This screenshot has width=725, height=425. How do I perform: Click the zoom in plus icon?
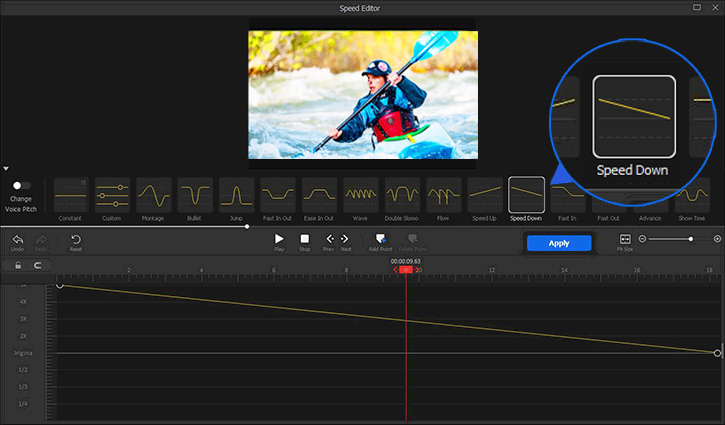(717, 239)
